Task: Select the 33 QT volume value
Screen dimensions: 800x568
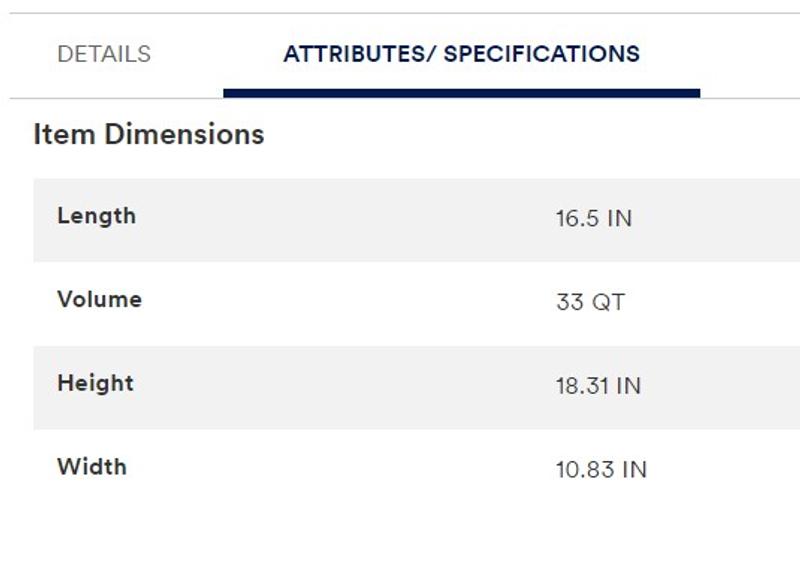Action: [x=590, y=302]
